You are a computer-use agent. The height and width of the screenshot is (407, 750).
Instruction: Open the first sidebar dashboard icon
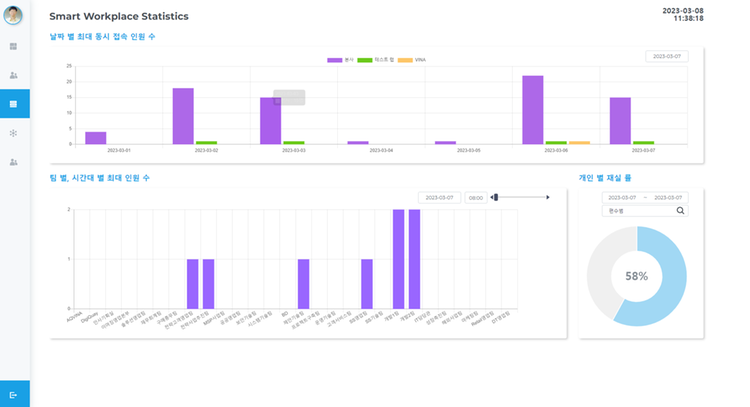14,46
